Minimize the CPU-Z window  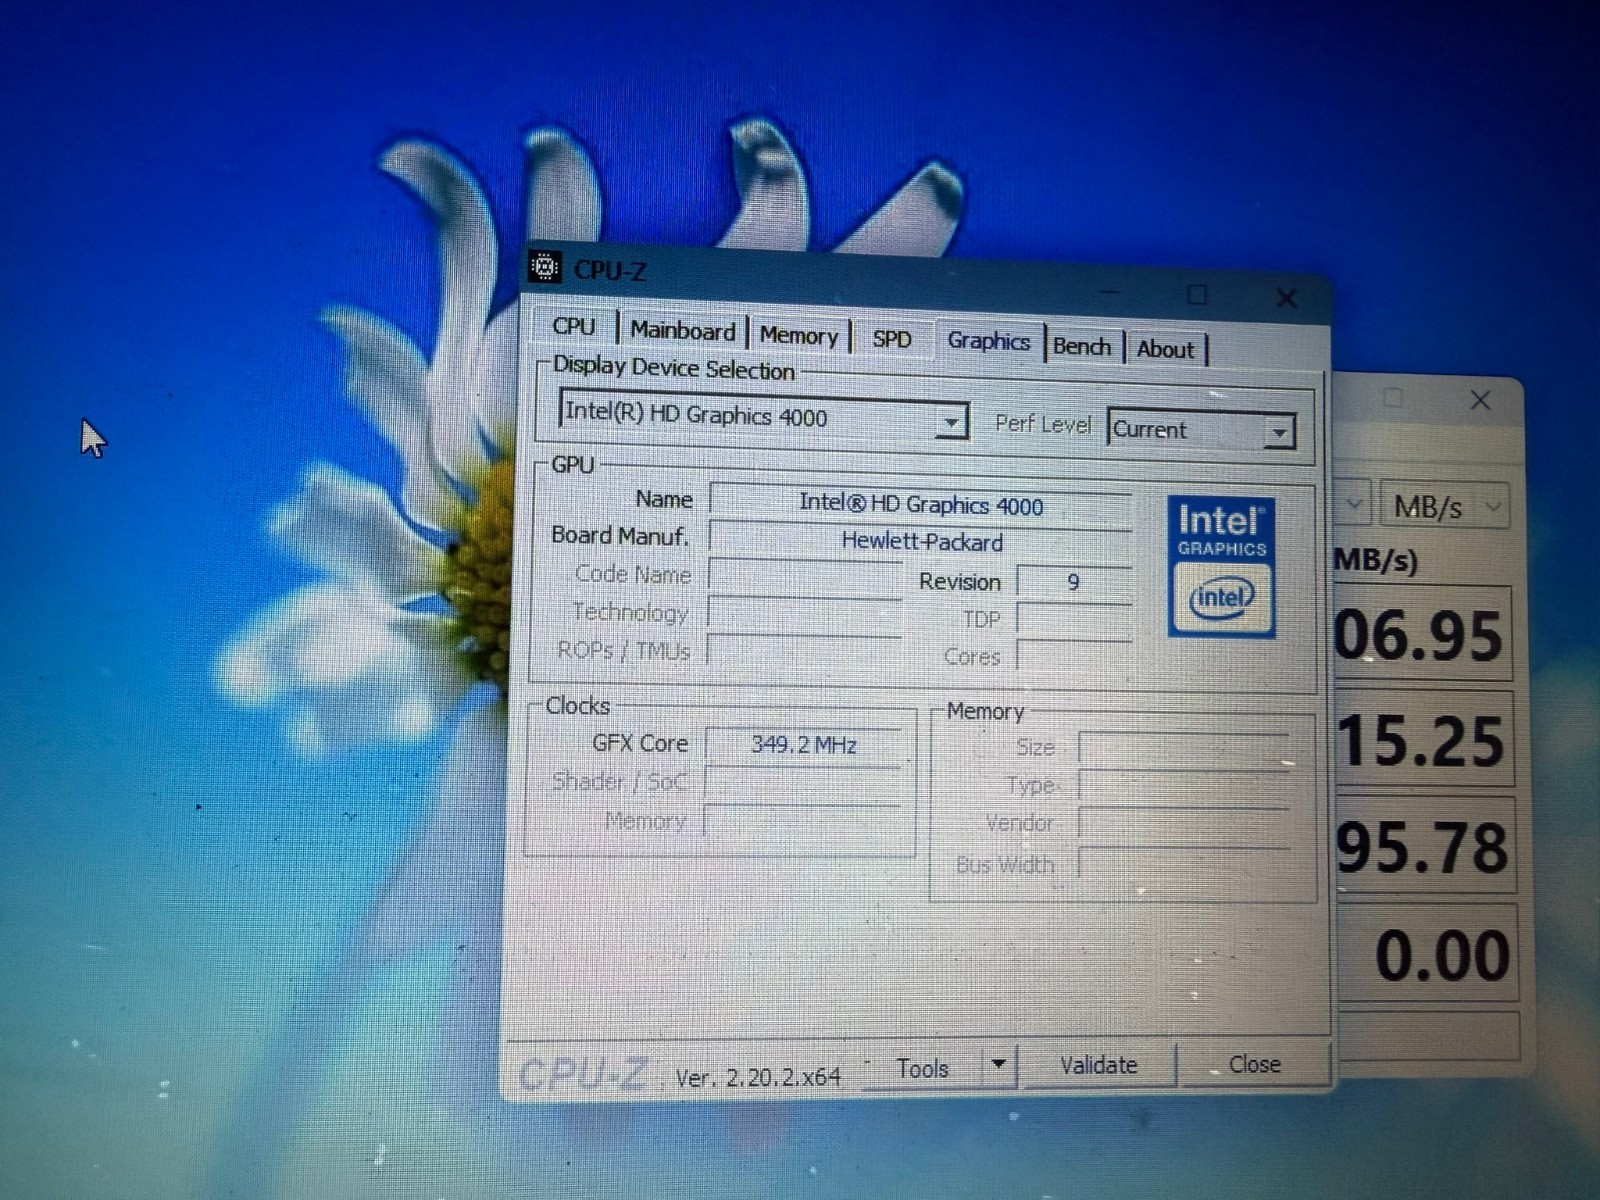[1109, 292]
